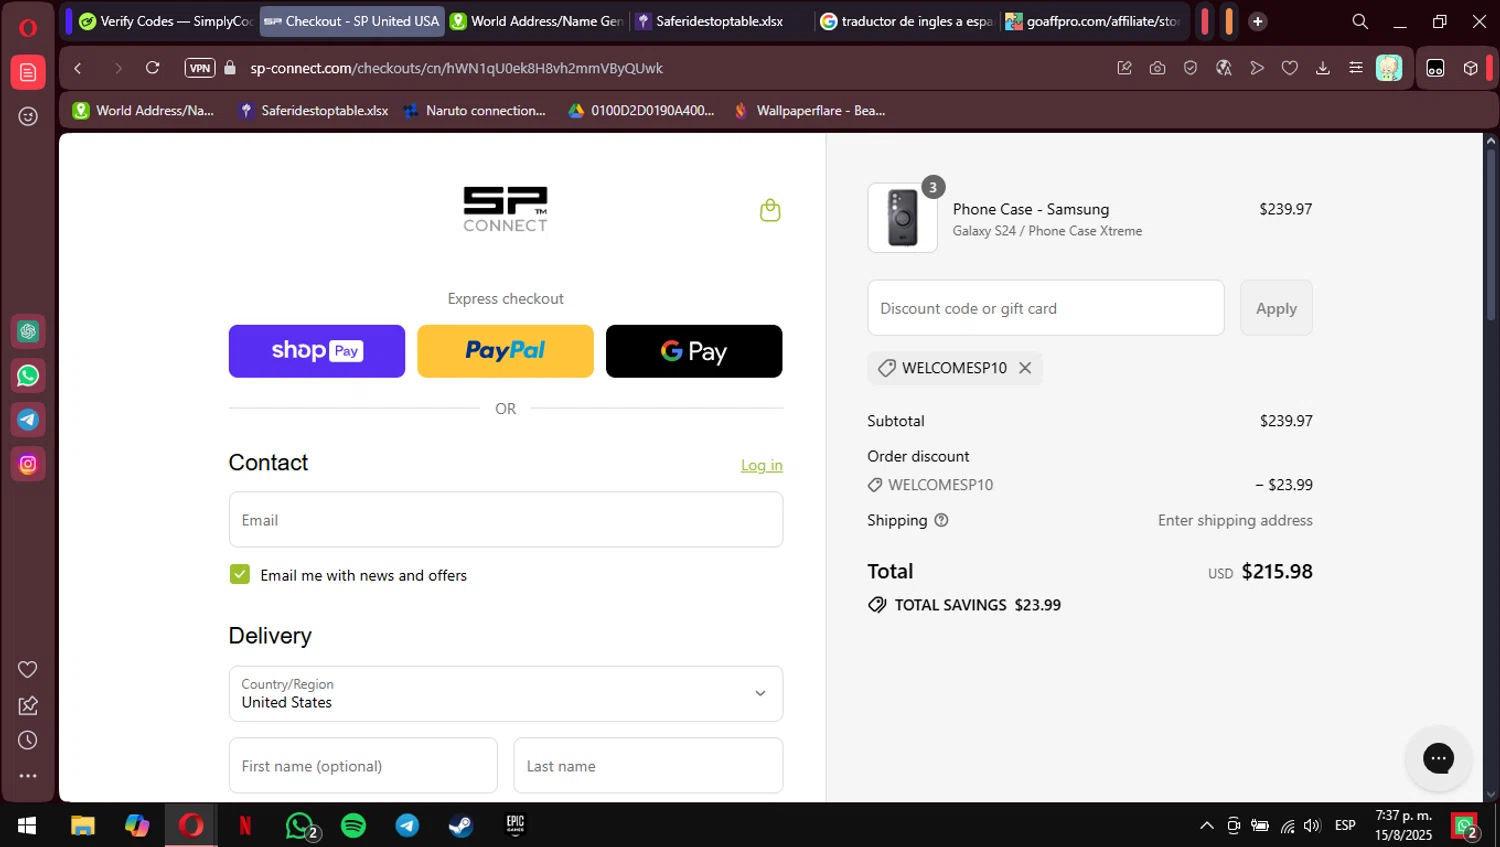Screen dimensions: 1500x847
Task: Open Wallpaperflare bookmark
Action: pos(810,111)
